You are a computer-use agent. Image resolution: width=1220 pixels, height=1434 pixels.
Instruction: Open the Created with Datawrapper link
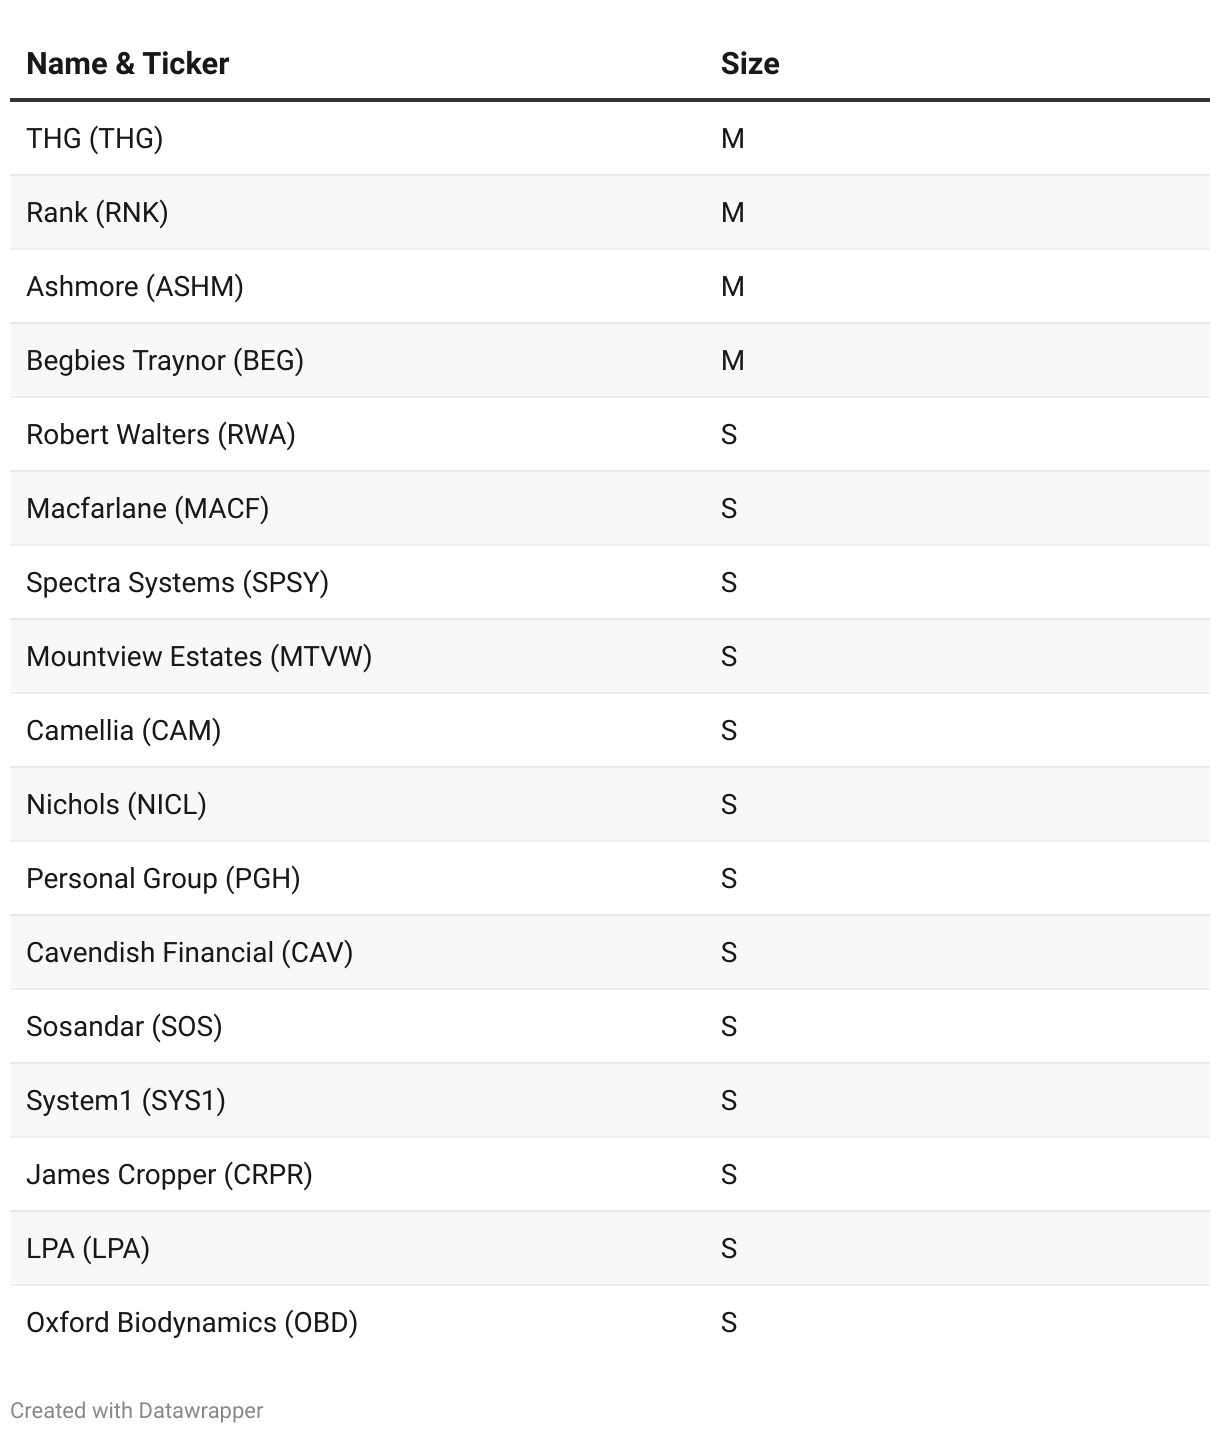pos(137,1411)
